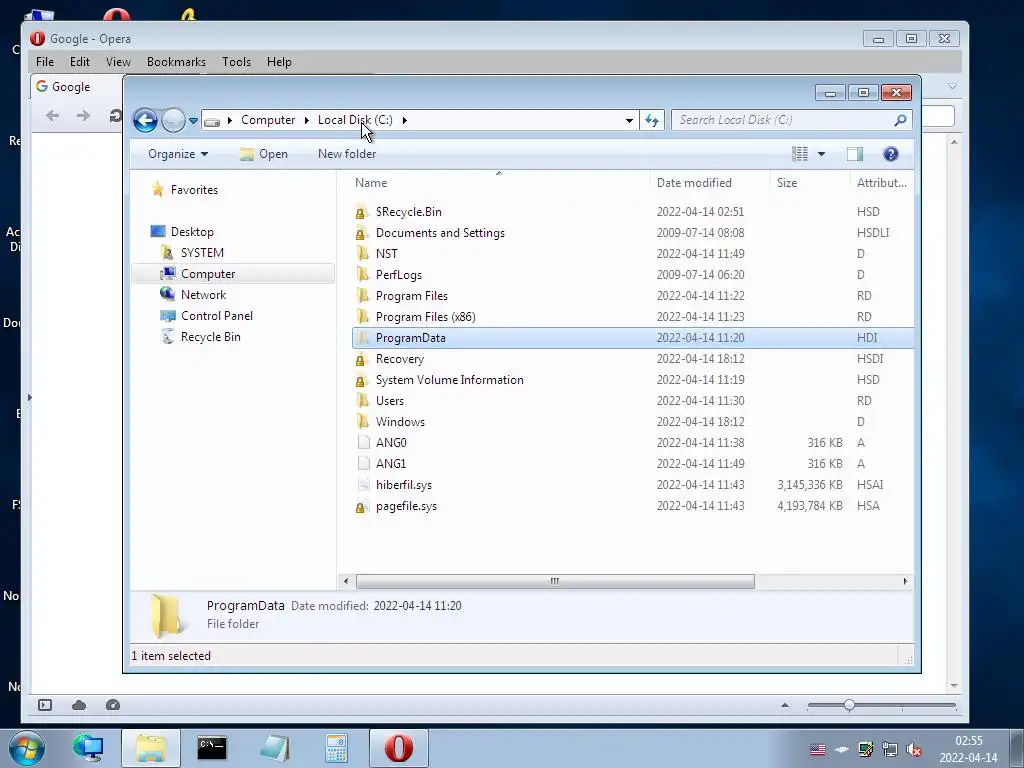Image resolution: width=1024 pixels, height=768 pixels.
Task: Click right arrow of horizontal scrollbar
Action: (905, 581)
